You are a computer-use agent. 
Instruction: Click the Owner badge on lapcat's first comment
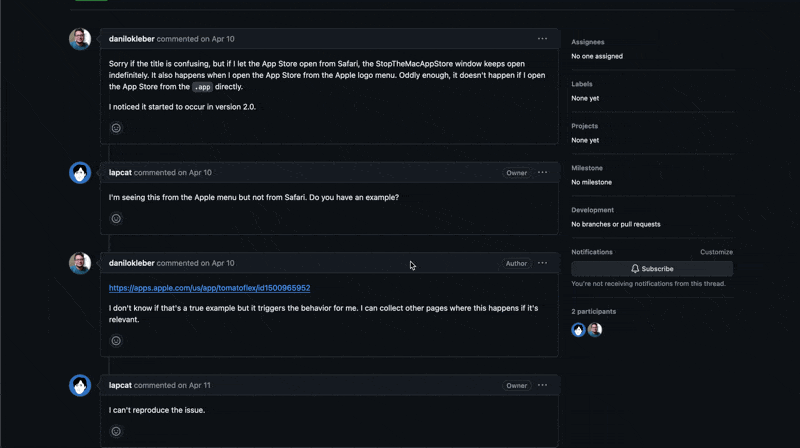point(516,173)
